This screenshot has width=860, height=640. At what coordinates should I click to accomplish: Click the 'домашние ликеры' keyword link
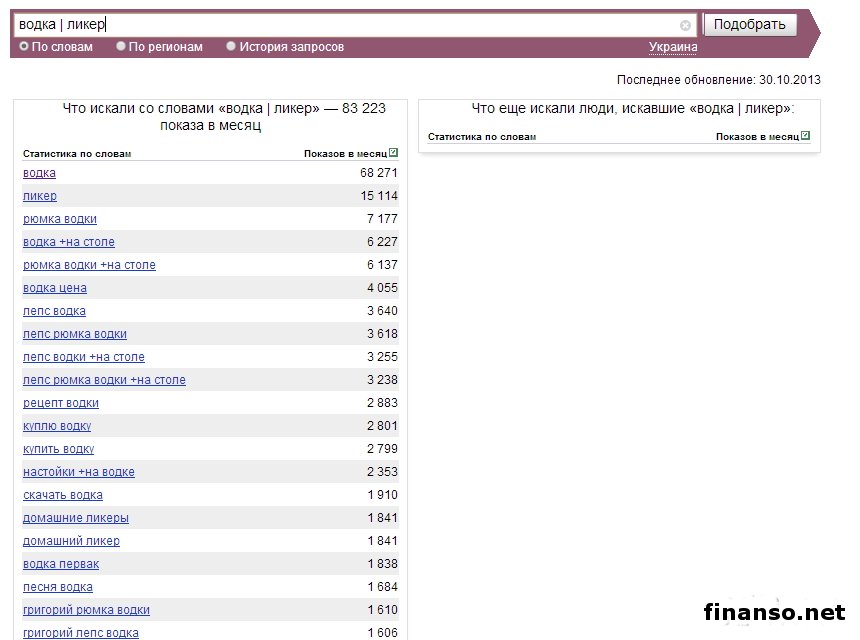76,518
